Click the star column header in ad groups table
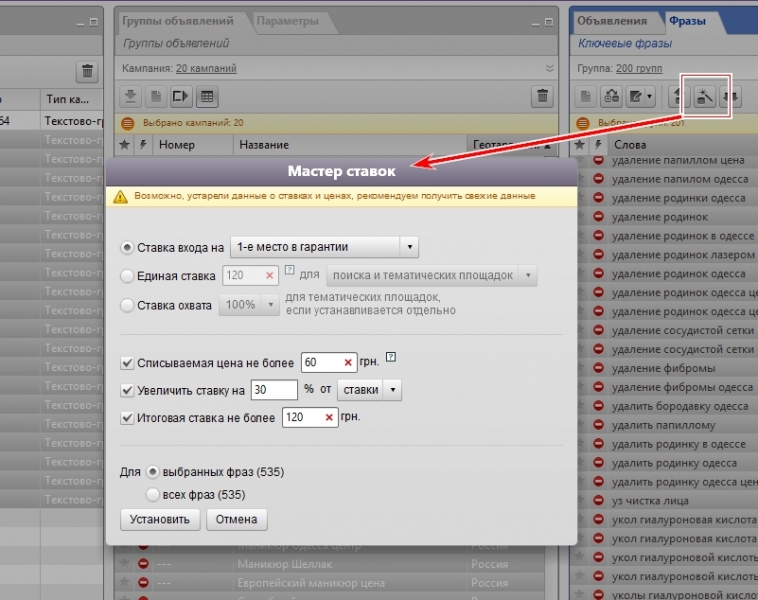Viewport: 758px width, 600px height. tap(124, 145)
